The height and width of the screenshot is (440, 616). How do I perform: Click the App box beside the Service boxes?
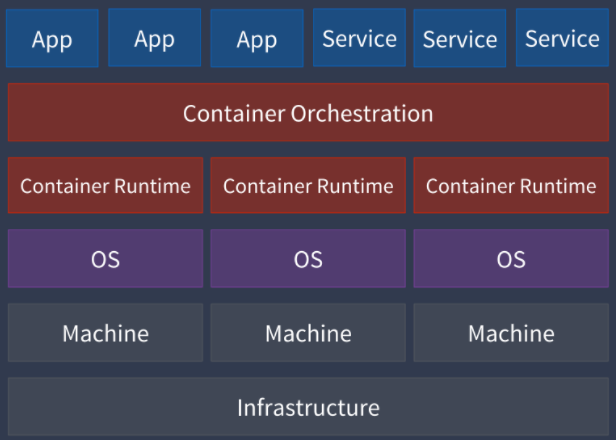[257, 39]
